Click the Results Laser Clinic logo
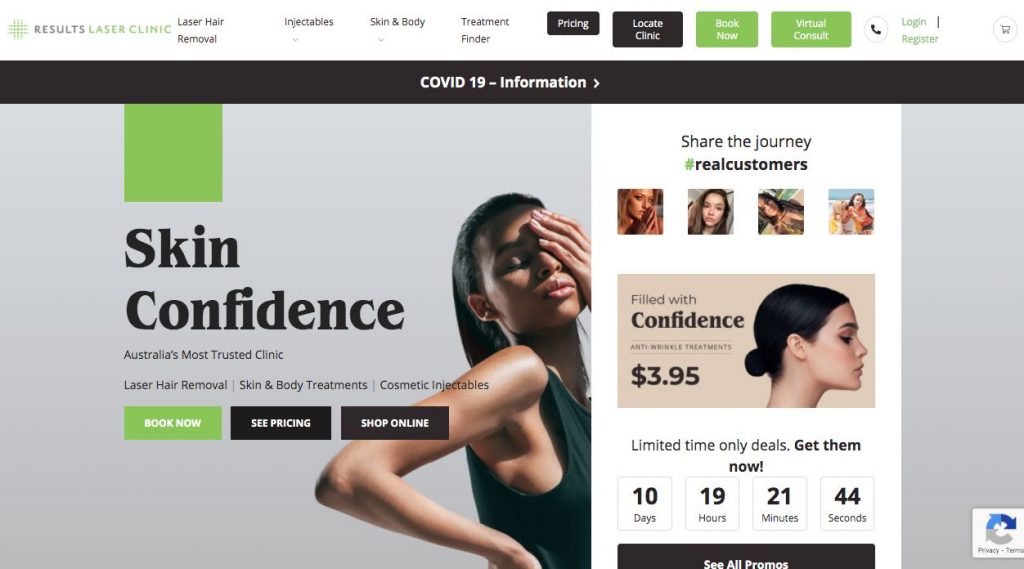Viewport: 1024px width, 569px height. click(89, 29)
